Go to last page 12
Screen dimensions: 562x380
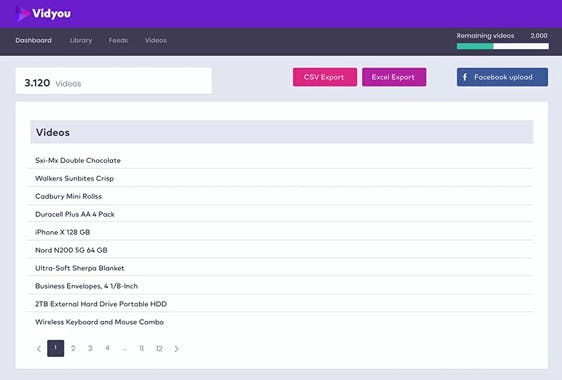click(159, 348)
